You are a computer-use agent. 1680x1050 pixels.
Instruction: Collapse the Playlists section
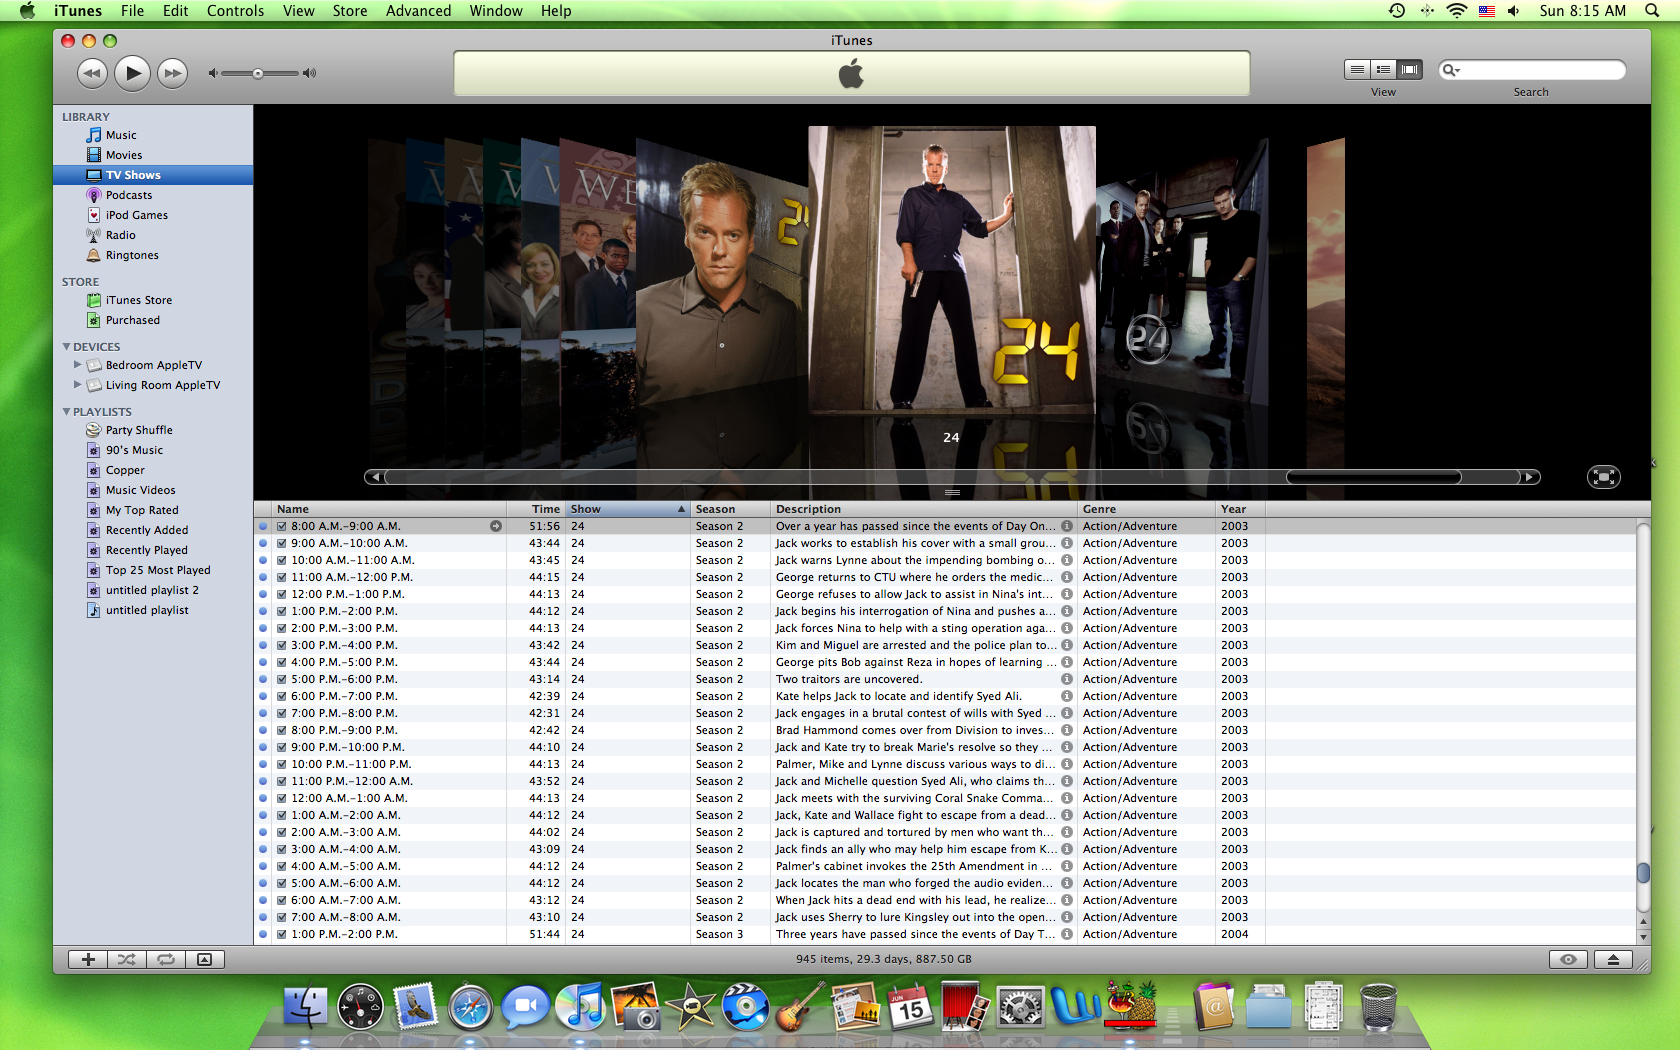click(x=66, y=412)
